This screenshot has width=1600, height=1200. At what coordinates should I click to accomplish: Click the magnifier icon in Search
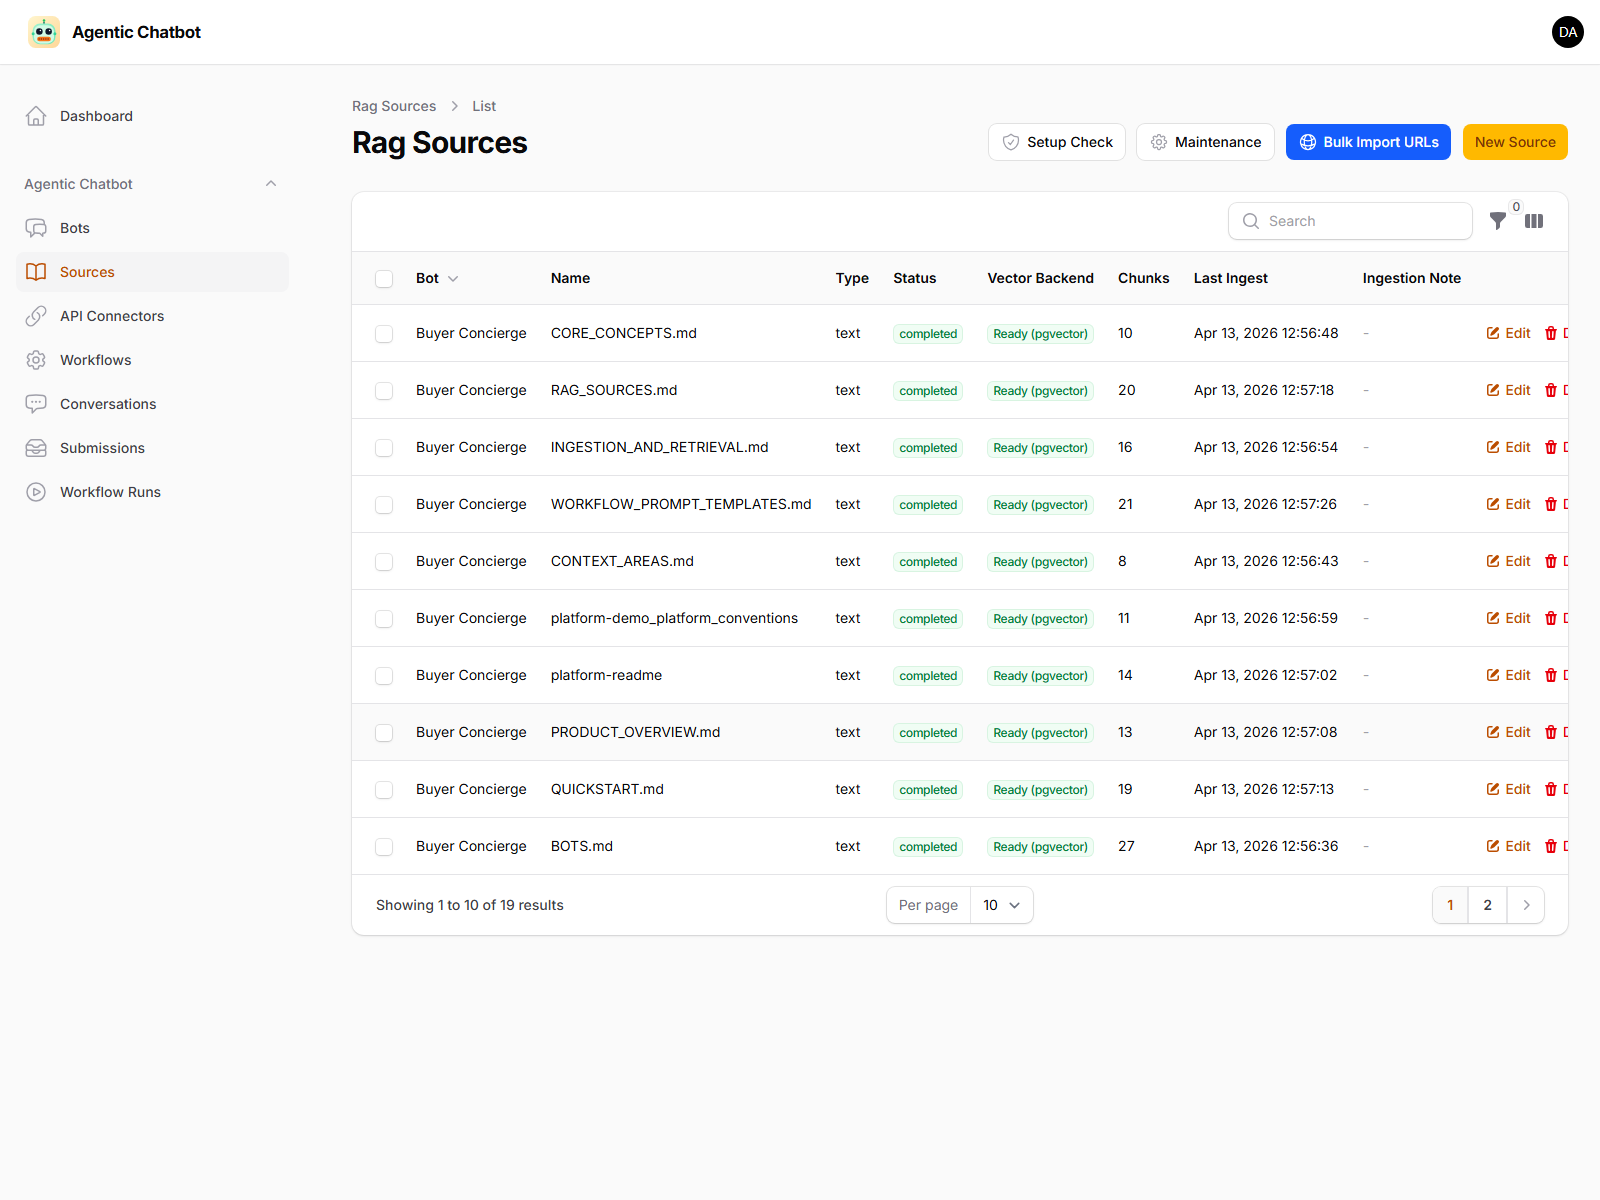pos(1251,221)
